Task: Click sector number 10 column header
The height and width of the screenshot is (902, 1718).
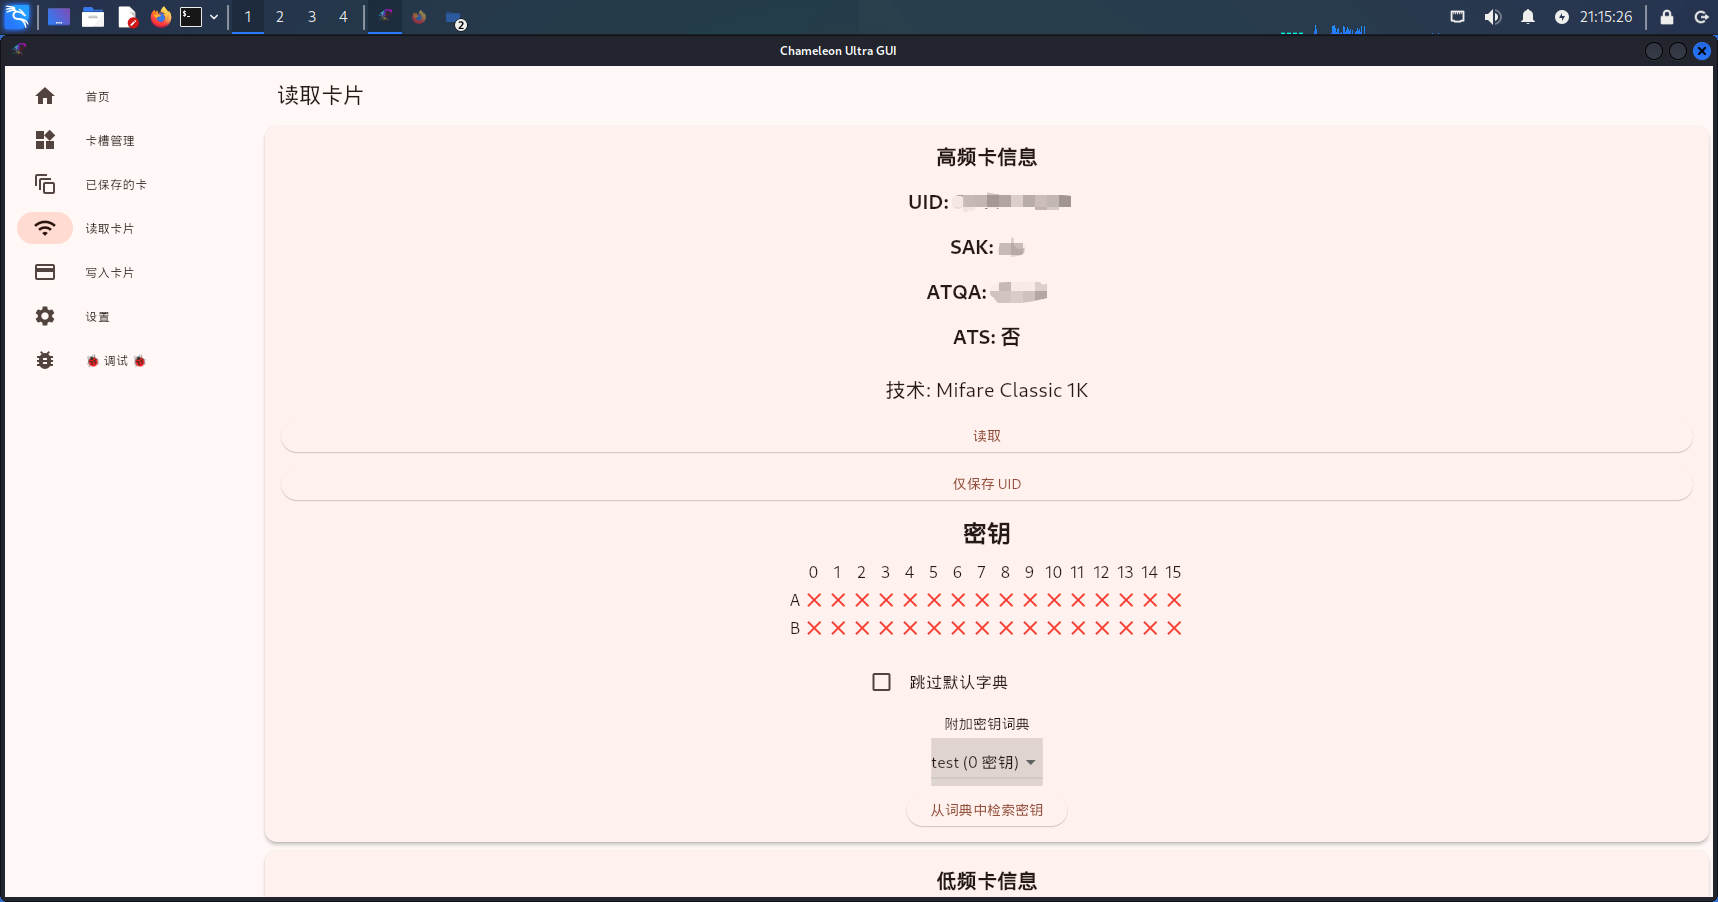Action: [1054, 572]
